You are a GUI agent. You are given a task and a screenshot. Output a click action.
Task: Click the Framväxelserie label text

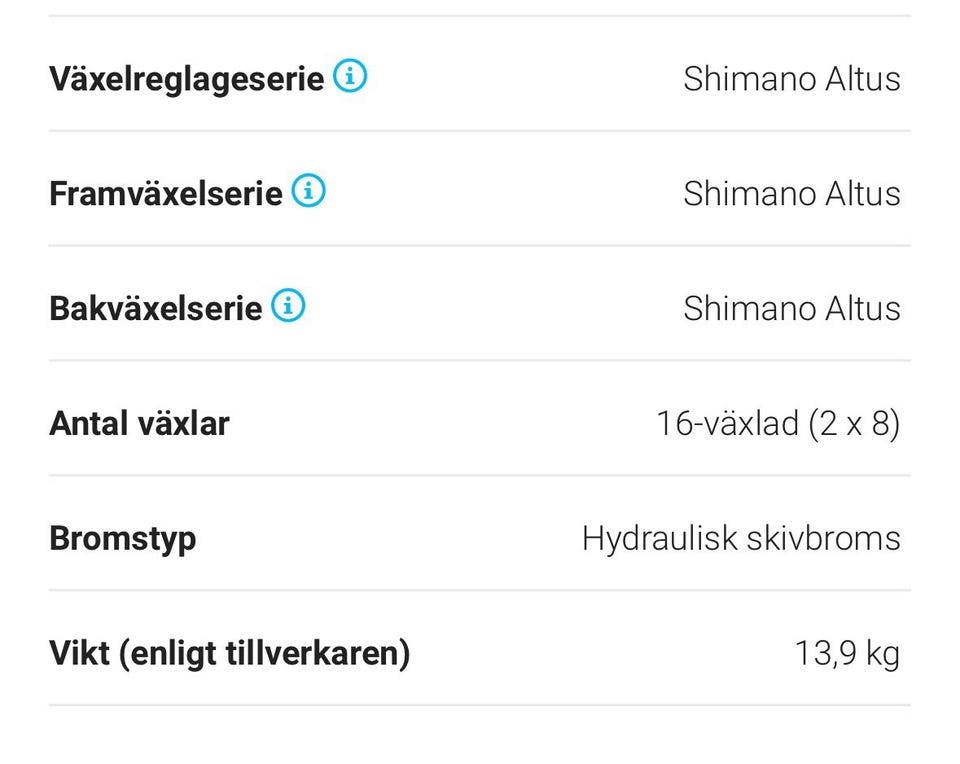tap(166, 193)
